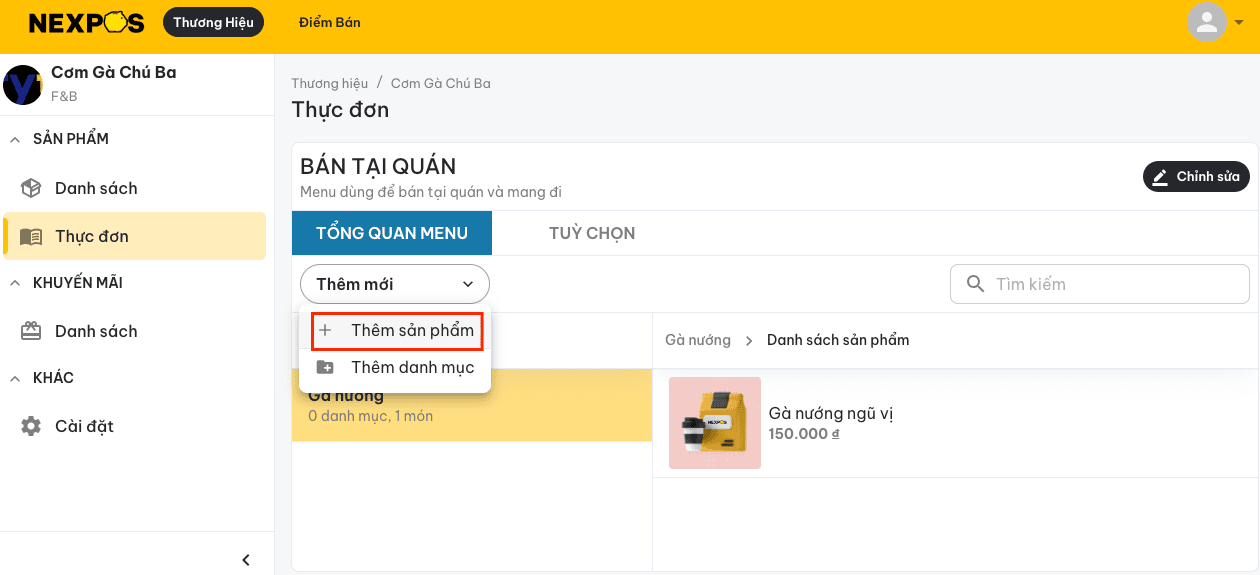The image size is (1260, 575).
Task: Click the search magnifier icon
Action: click(x=976, y=284)
